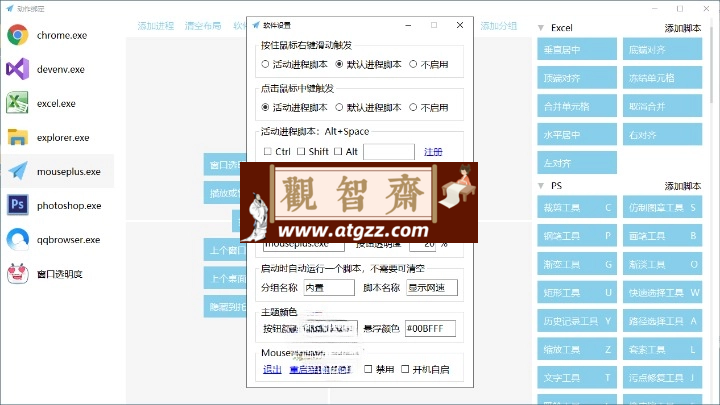Click the 钢笔工具 P script button
720x405 pixels.
coord(577,236)
